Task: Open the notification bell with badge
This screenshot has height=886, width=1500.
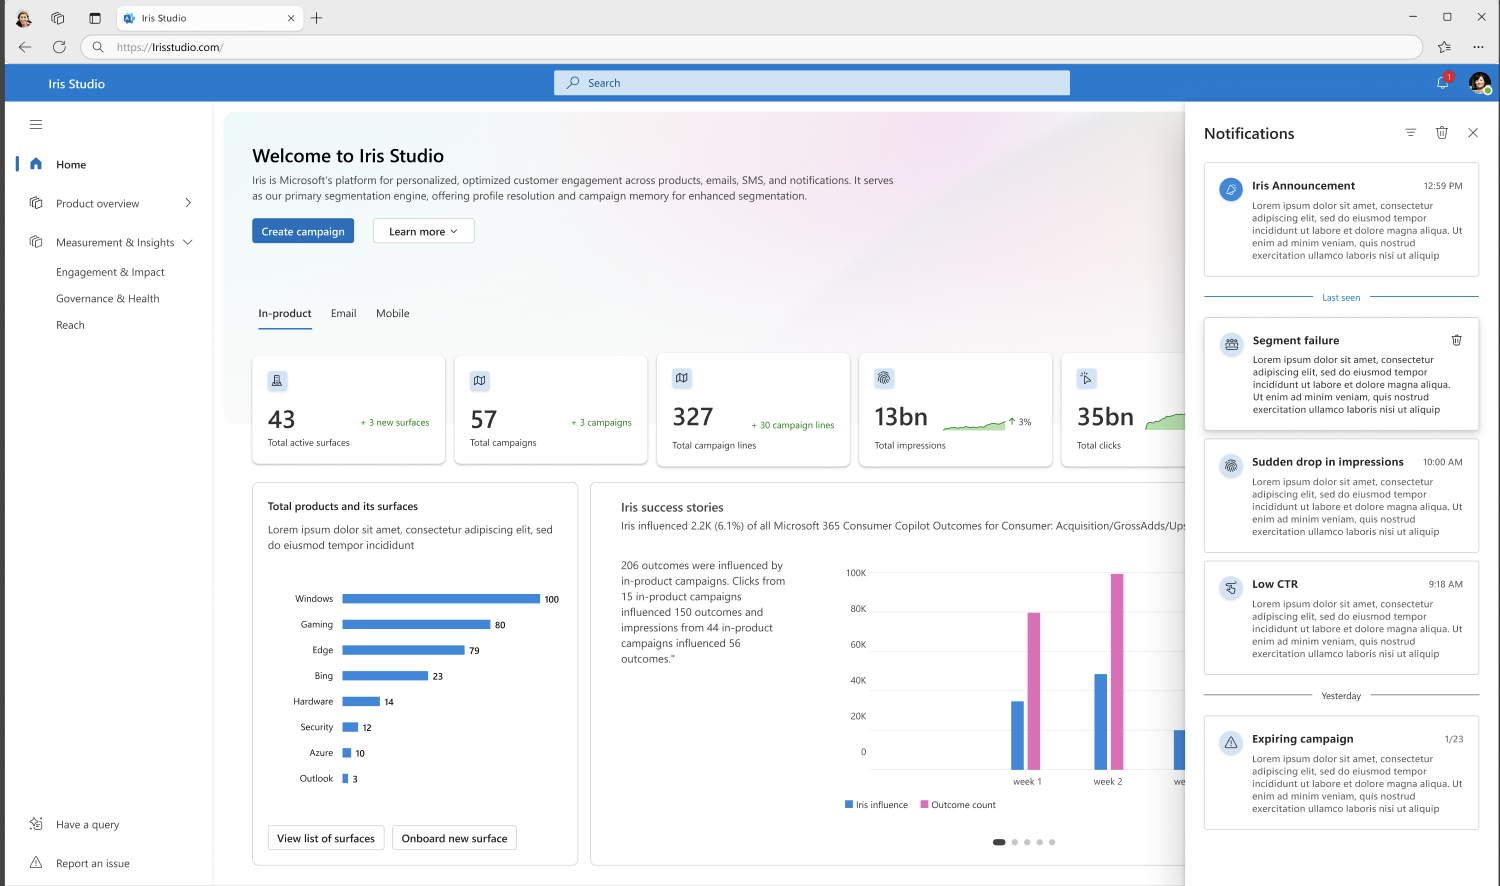Action: (x=1443, y=82)
